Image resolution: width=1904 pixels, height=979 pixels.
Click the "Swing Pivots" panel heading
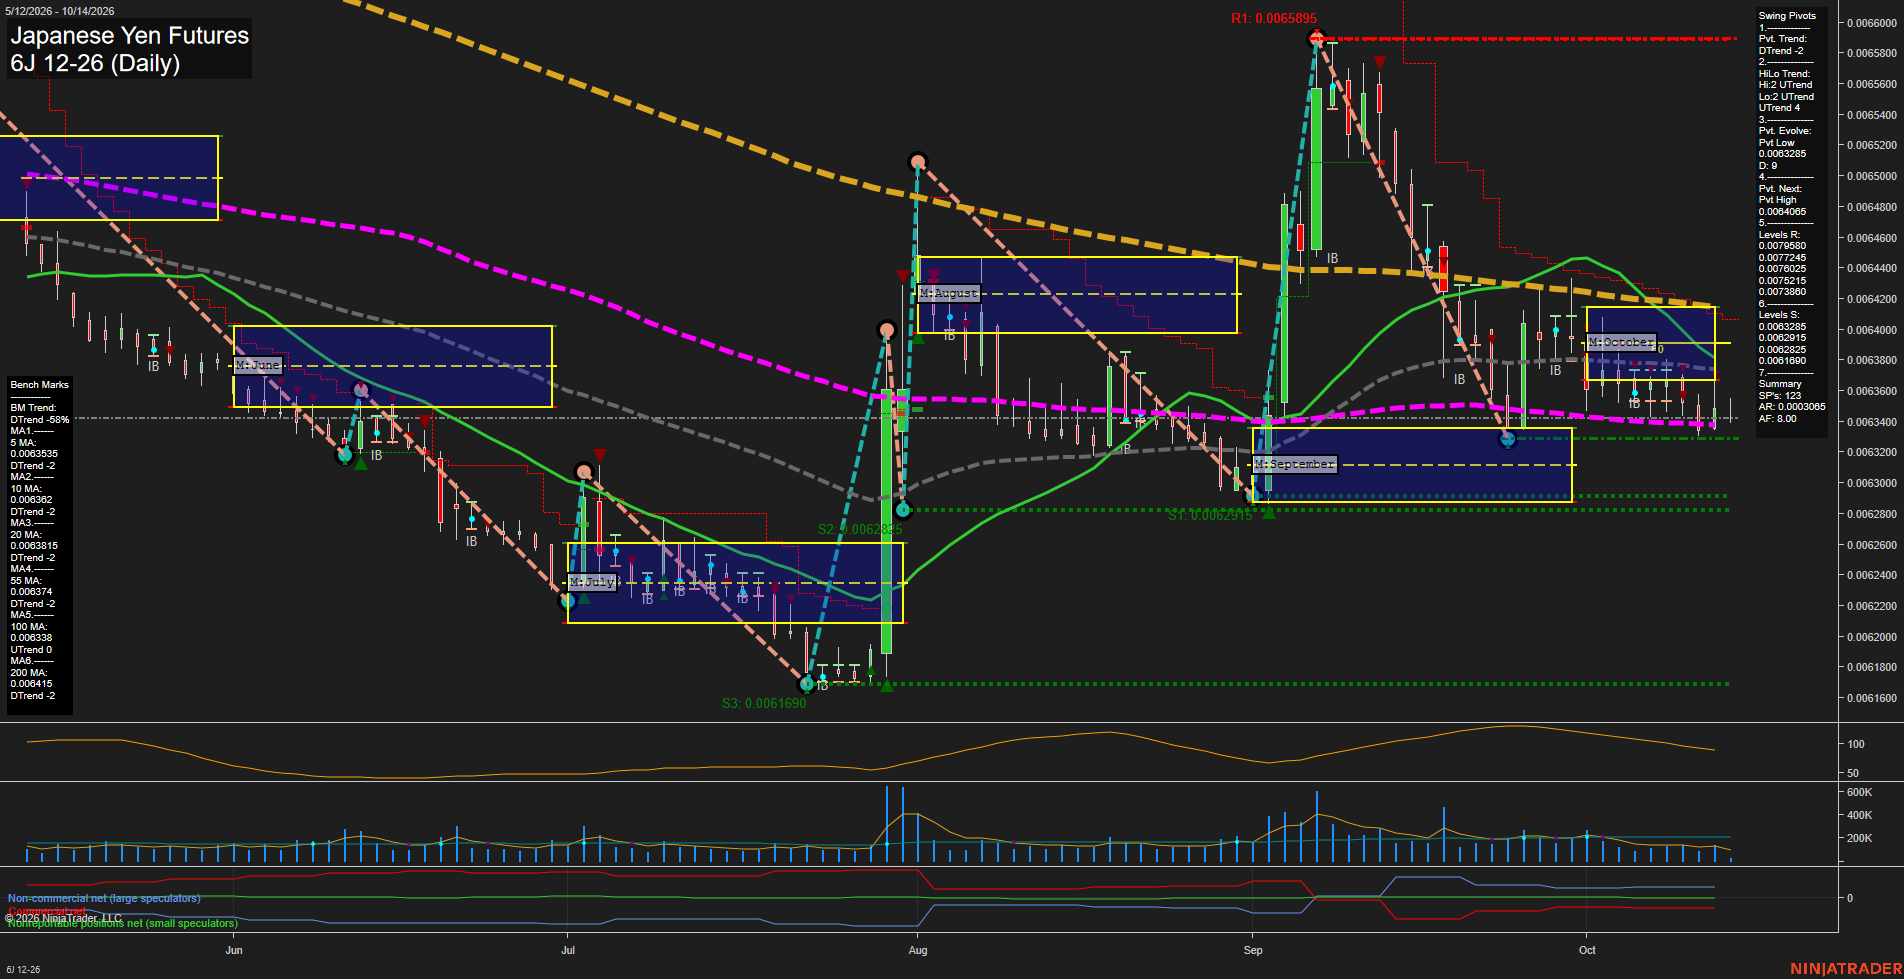pyautogui.click(x=1787, y=16)
